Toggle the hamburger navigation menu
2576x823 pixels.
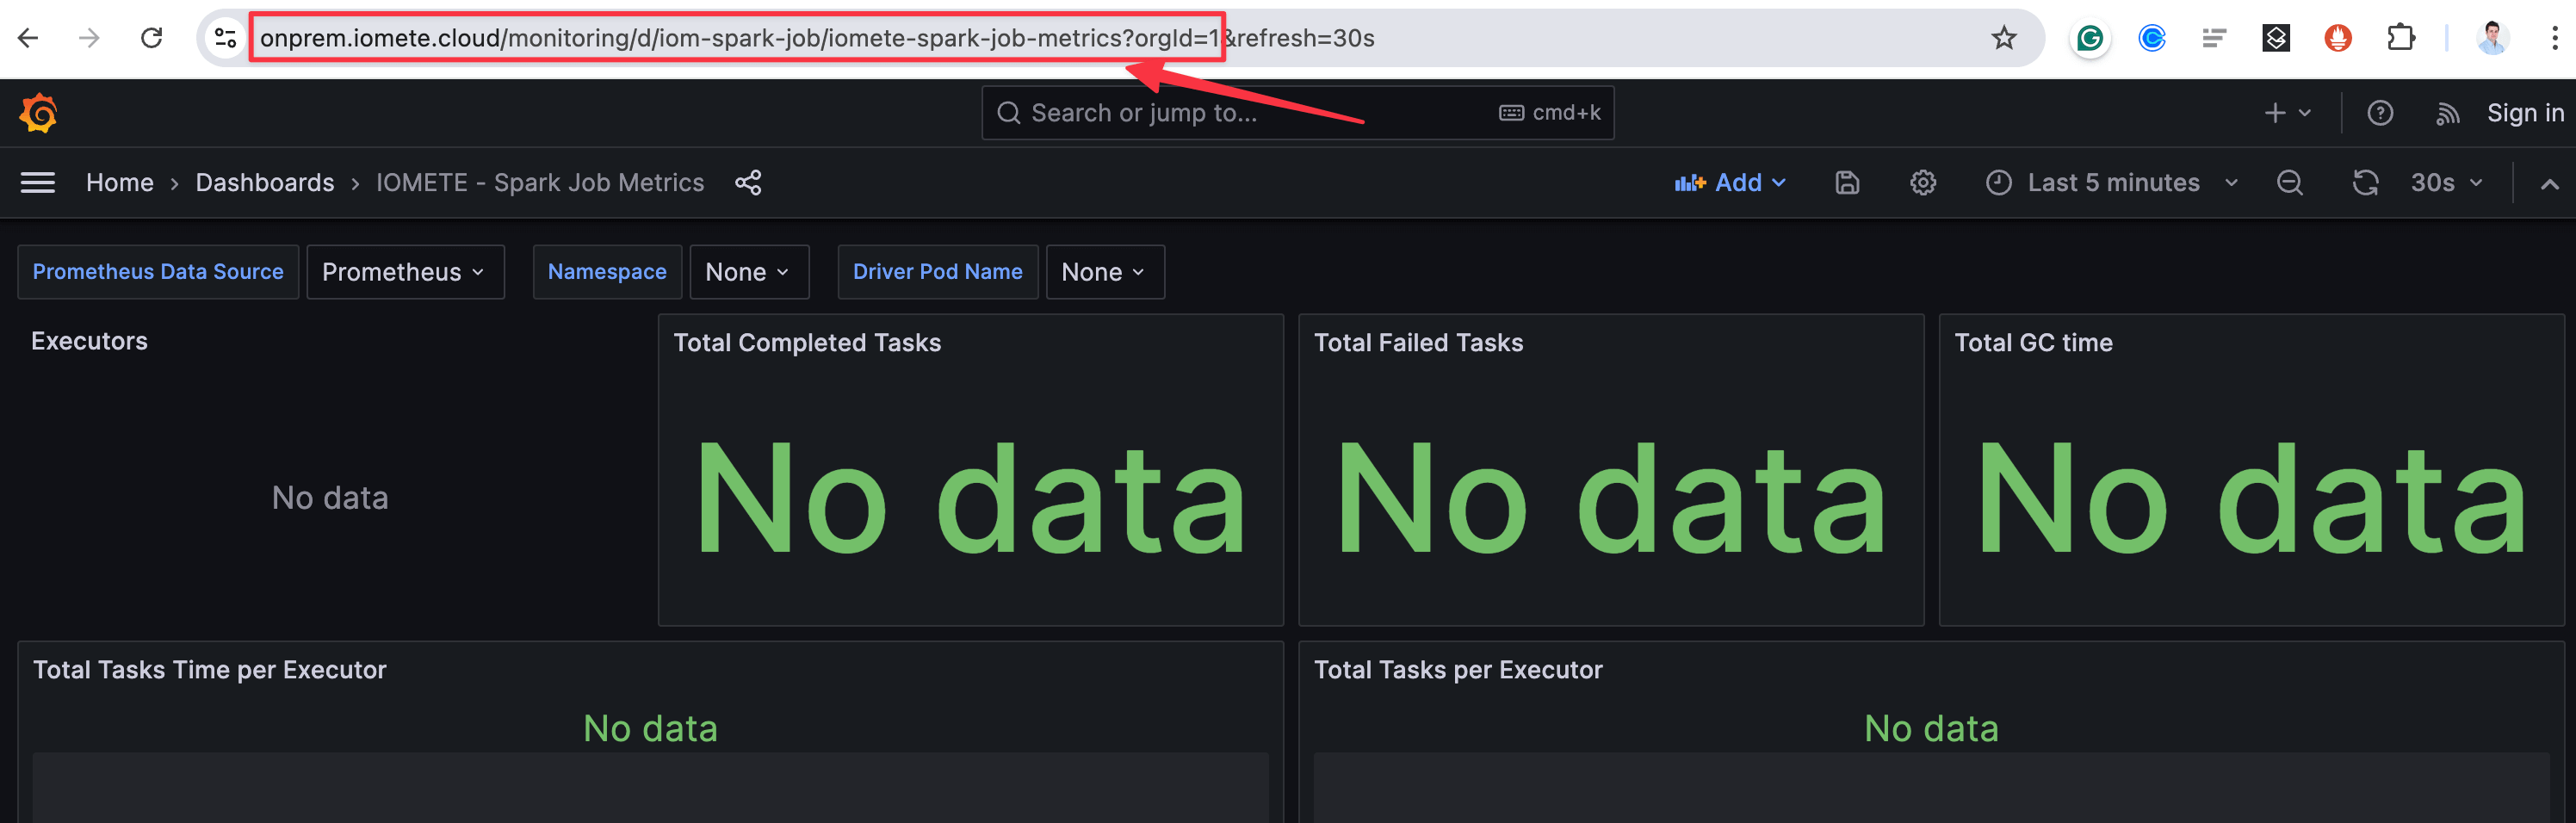point(38,183)
